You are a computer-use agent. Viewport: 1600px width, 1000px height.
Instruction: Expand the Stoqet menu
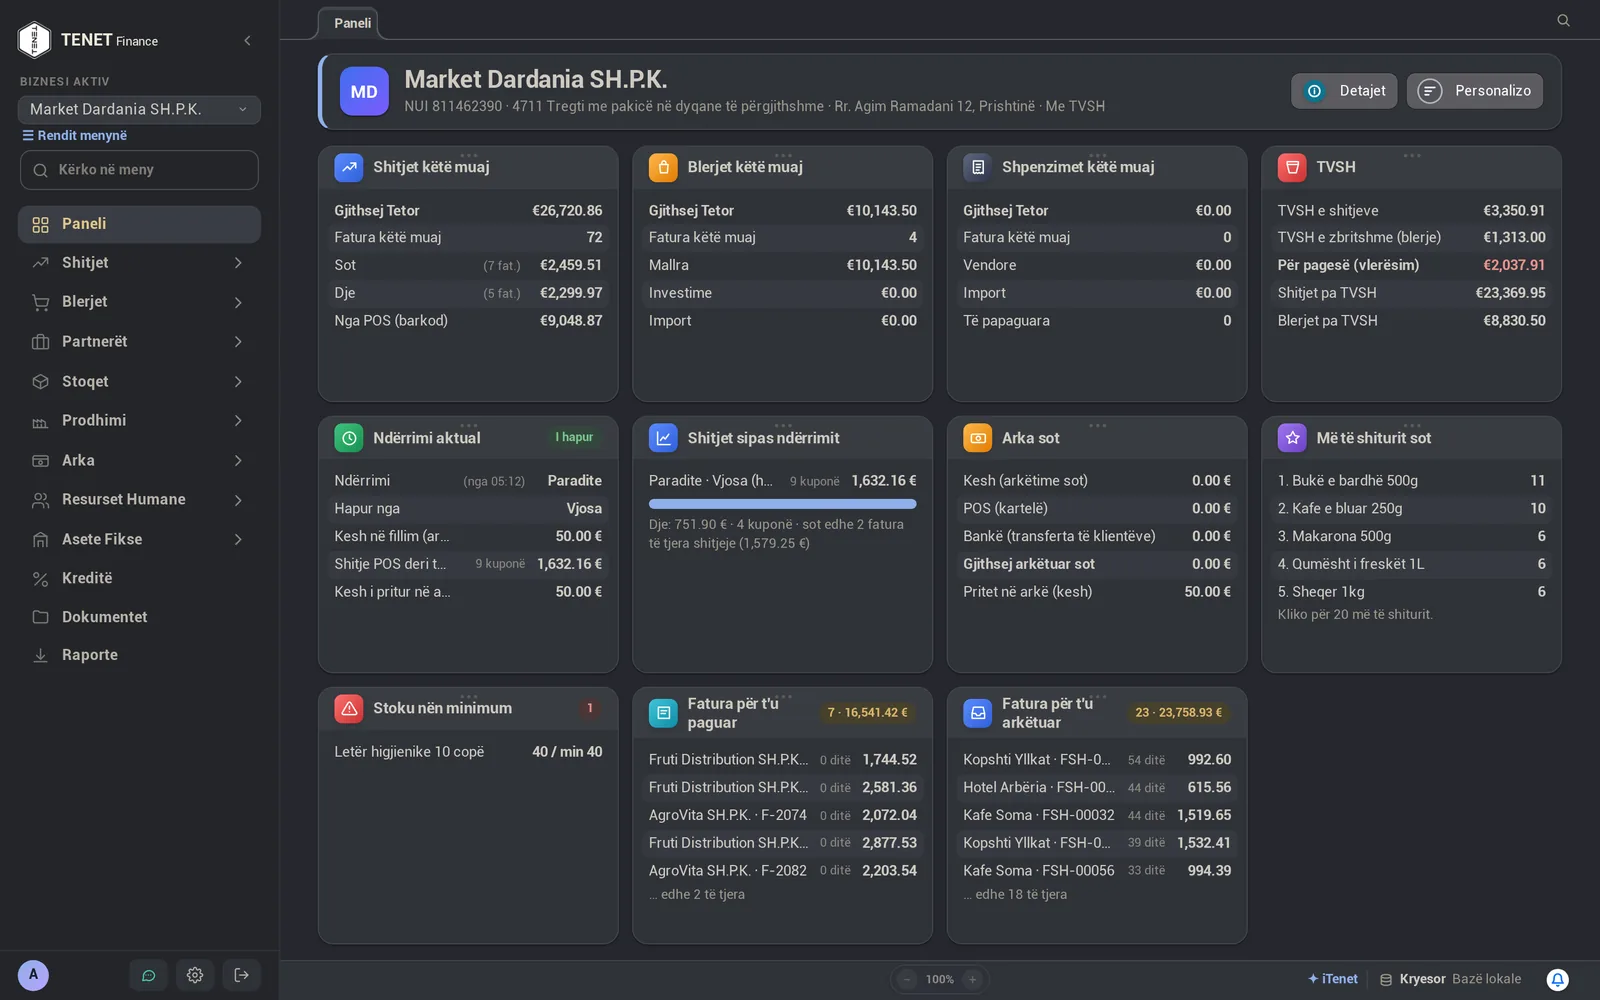tap(139, 381)
